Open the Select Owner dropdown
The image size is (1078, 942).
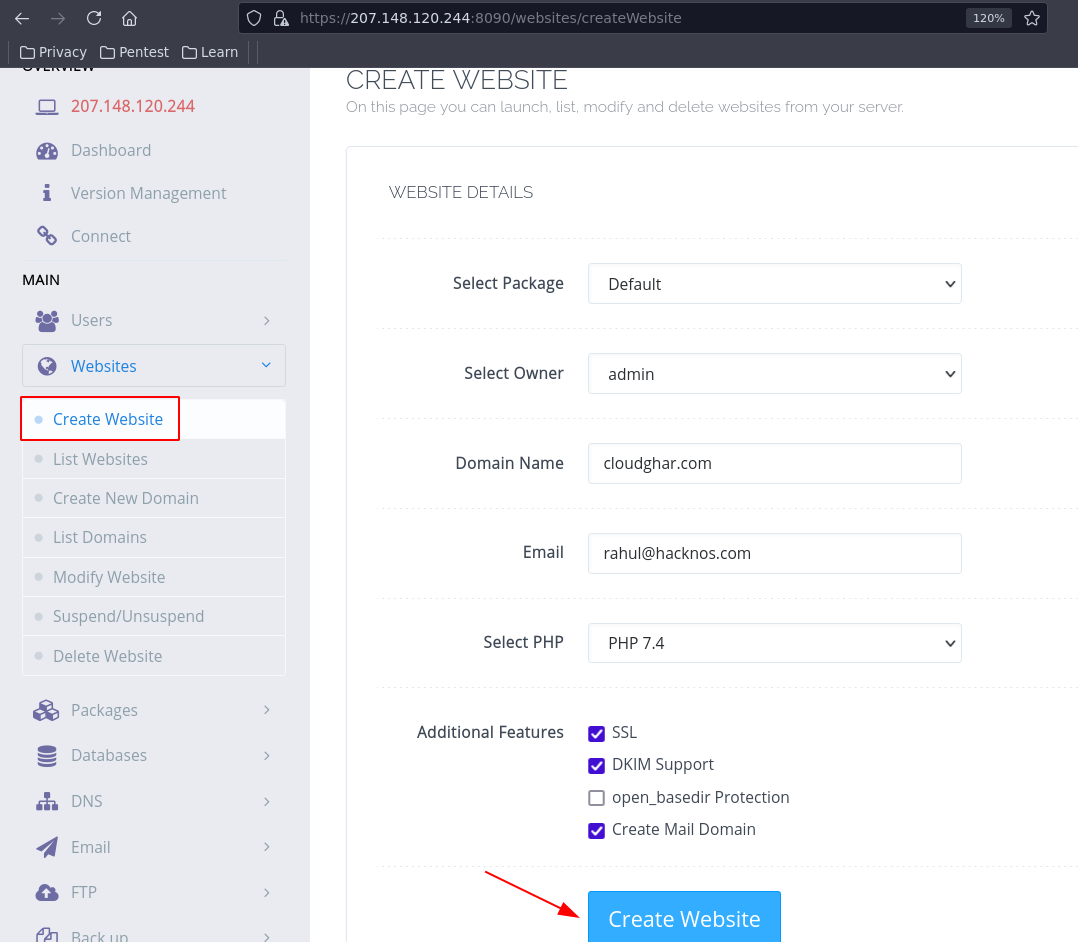pyautogui.click(x=774, y=373)
